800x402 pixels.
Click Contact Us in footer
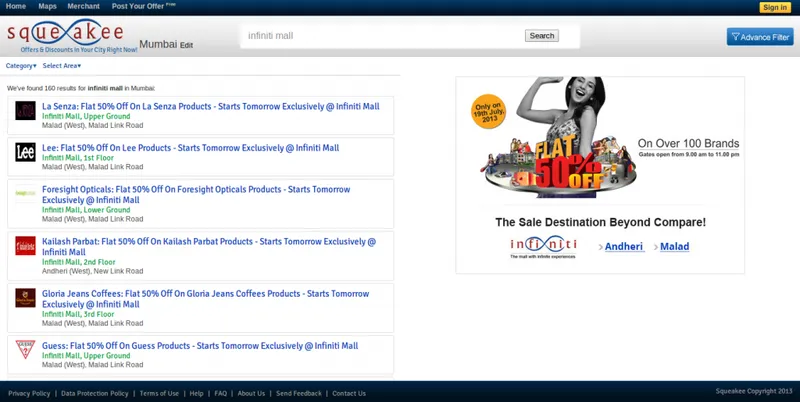tap(349, 393)
